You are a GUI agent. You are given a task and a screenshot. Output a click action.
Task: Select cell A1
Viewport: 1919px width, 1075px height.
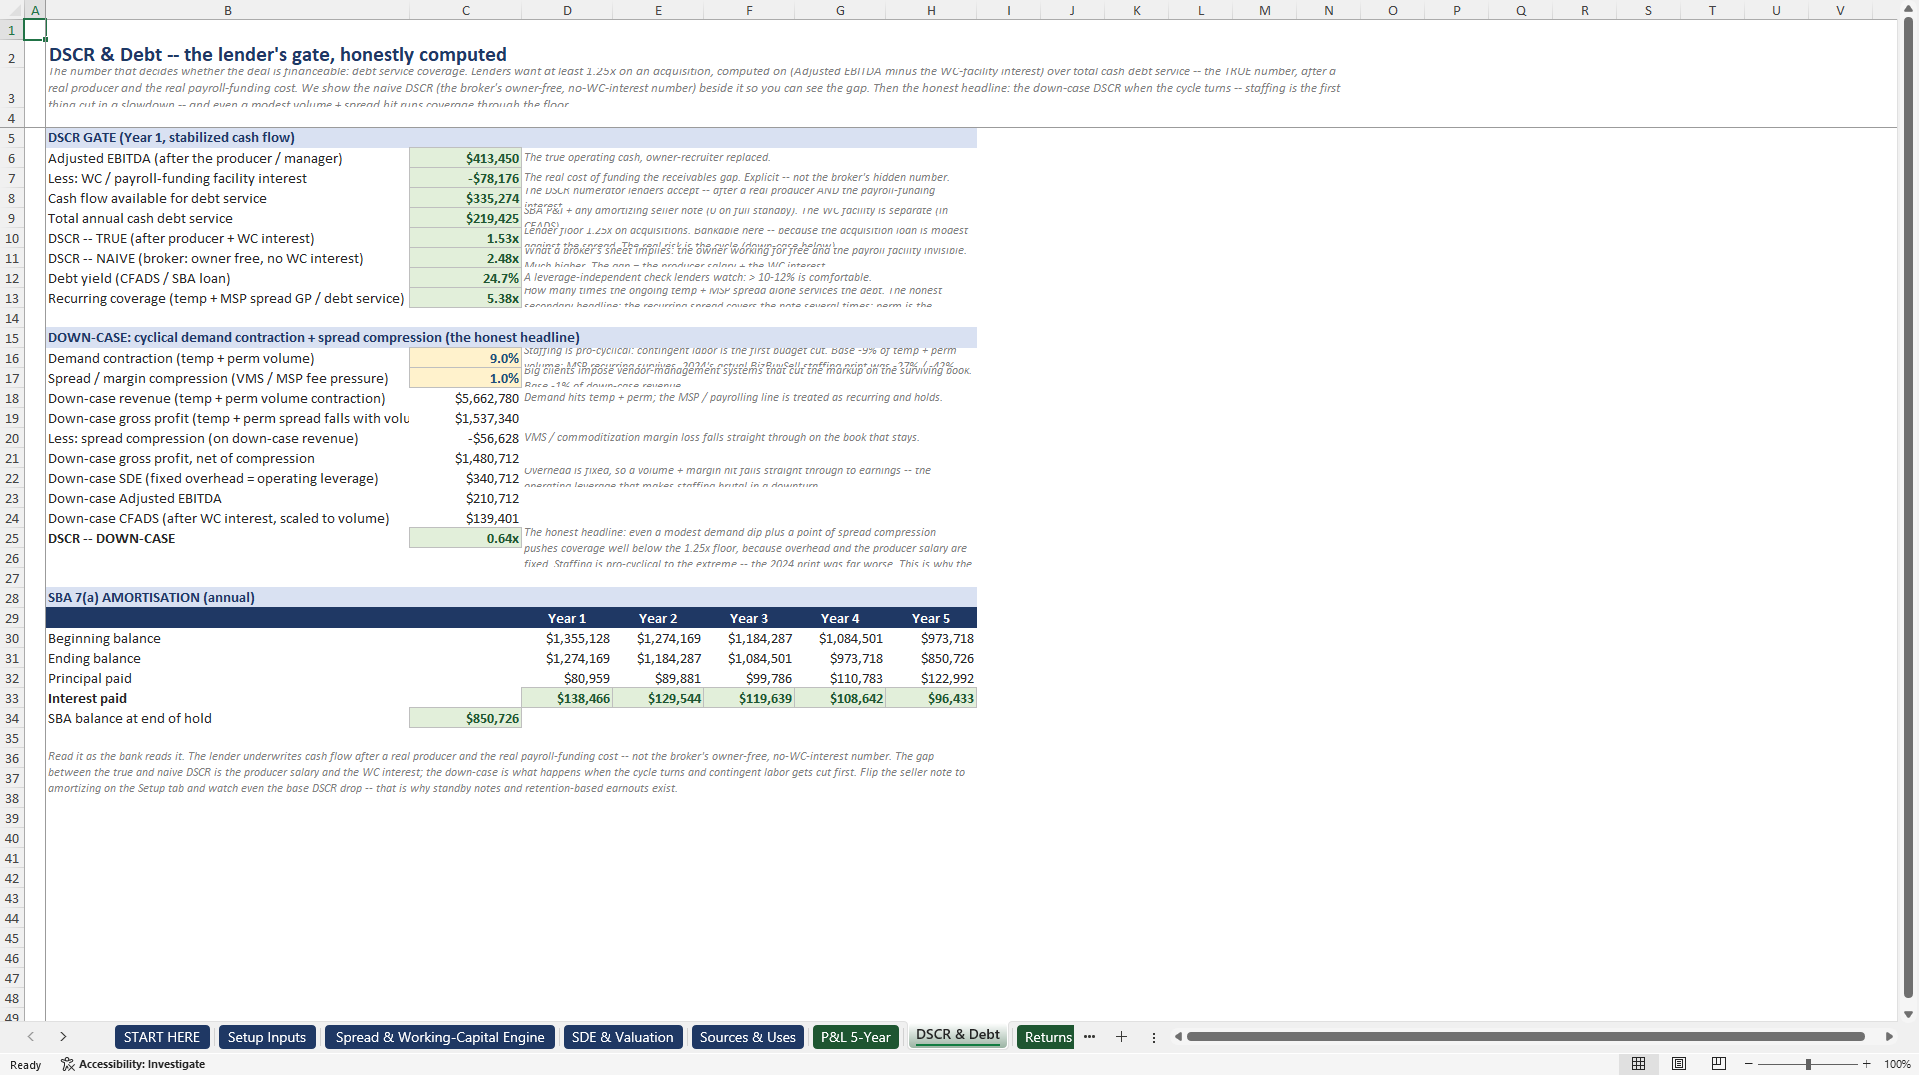coord(35,30)
